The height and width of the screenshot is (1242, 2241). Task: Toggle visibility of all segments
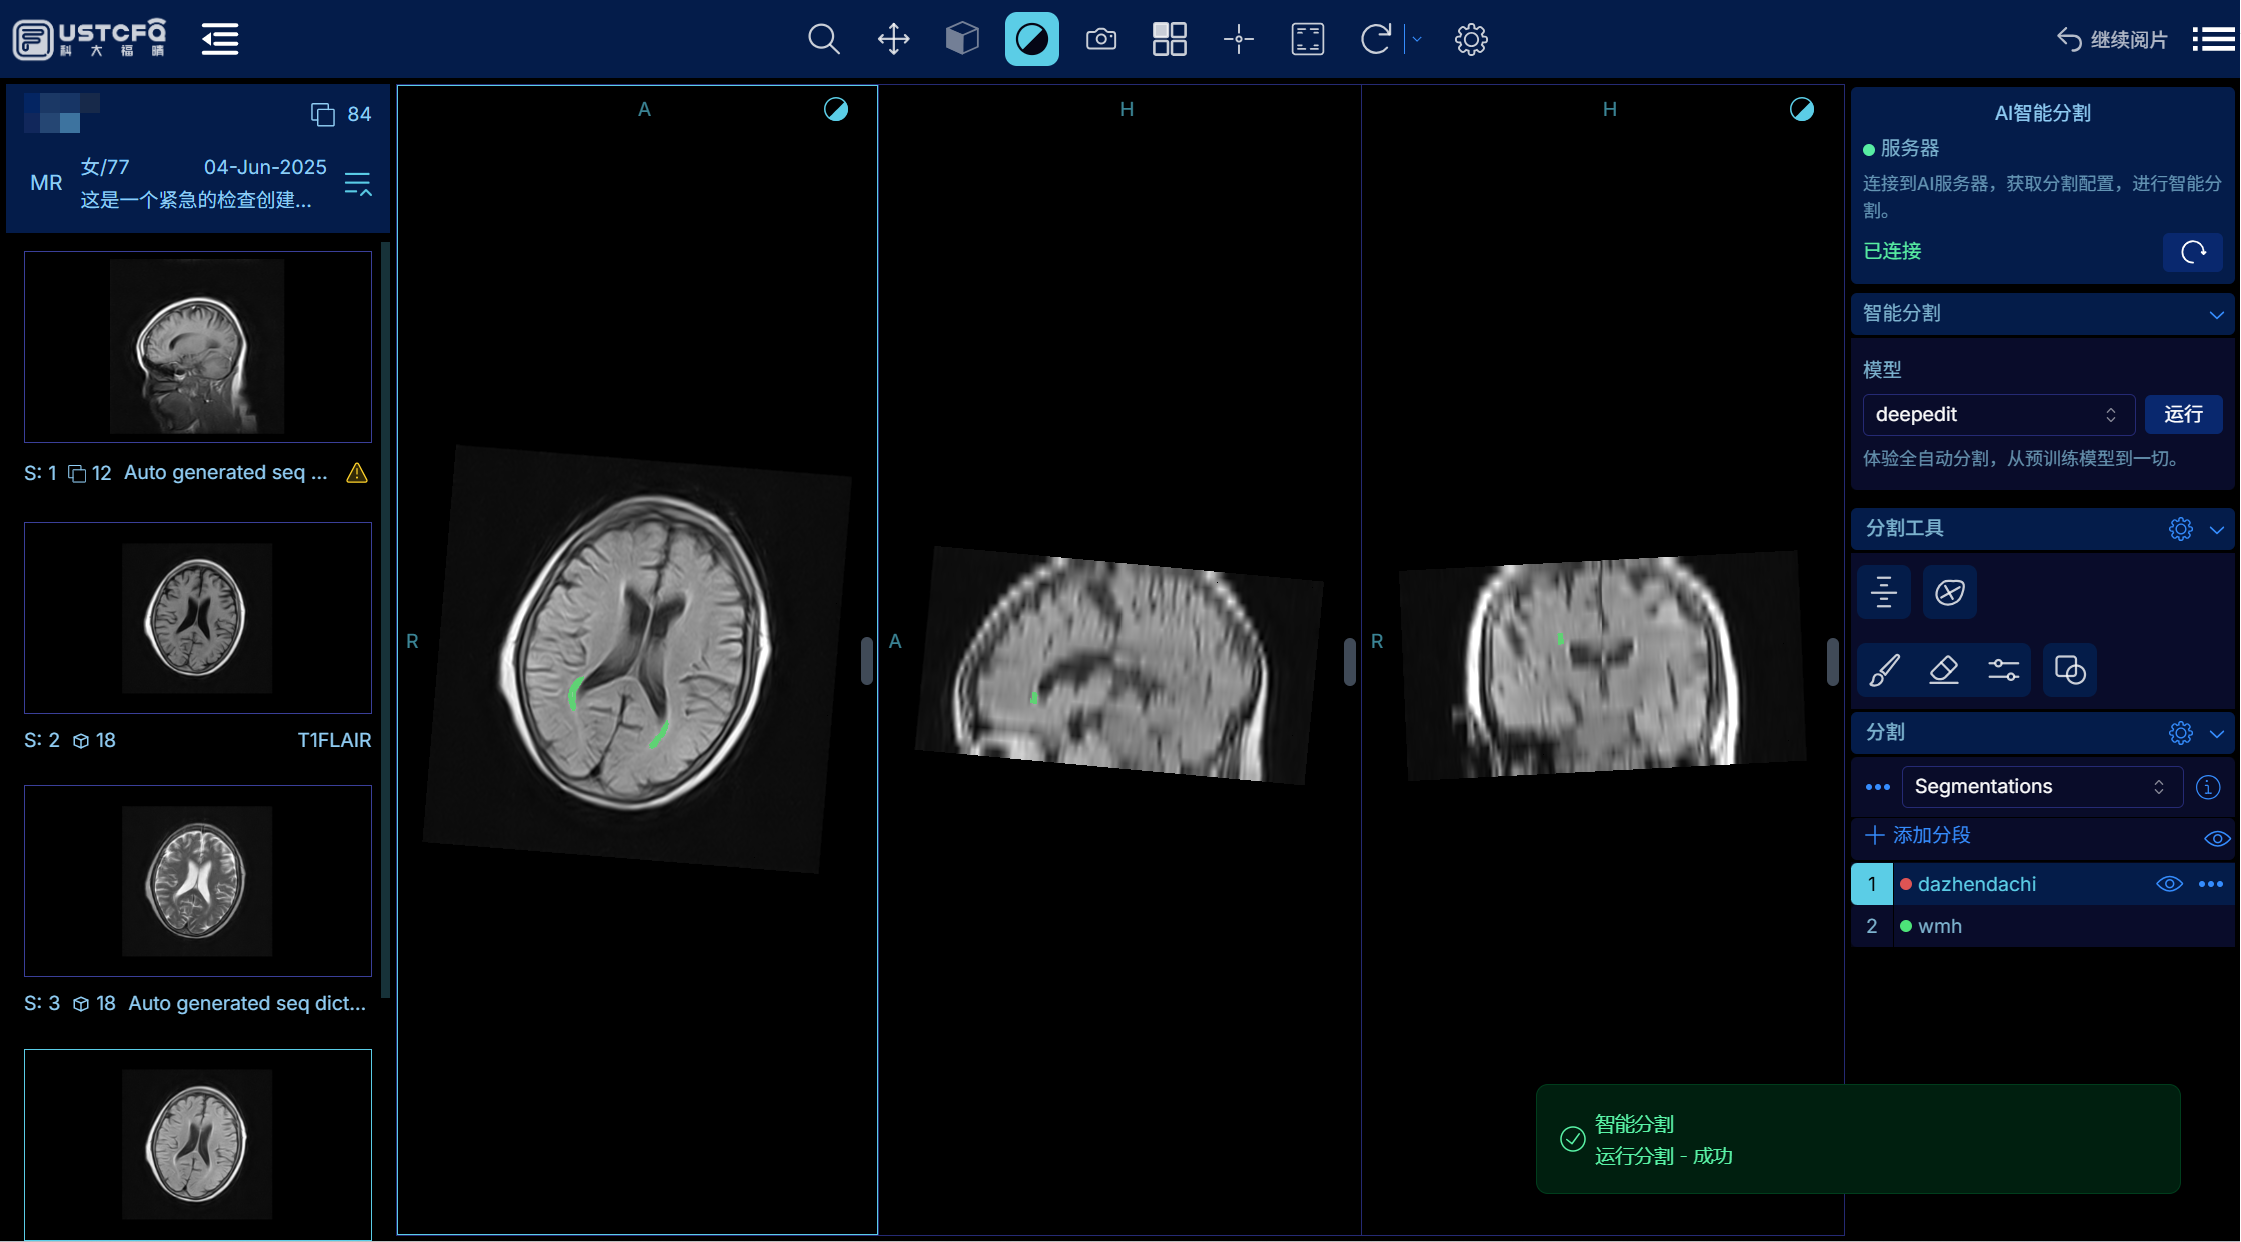pyautogui.click(x=2216, y=838)
